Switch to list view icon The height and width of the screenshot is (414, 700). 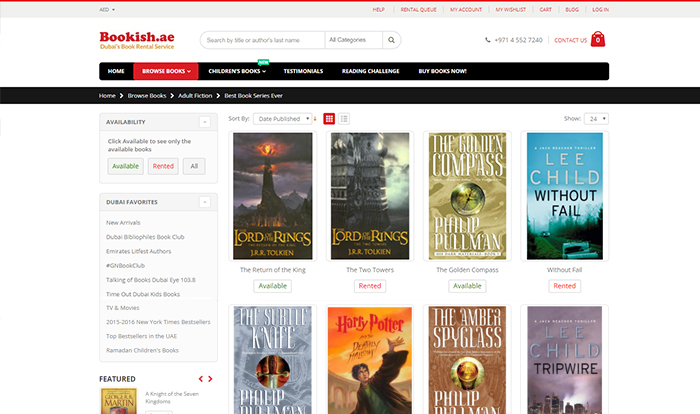point(344,119)
